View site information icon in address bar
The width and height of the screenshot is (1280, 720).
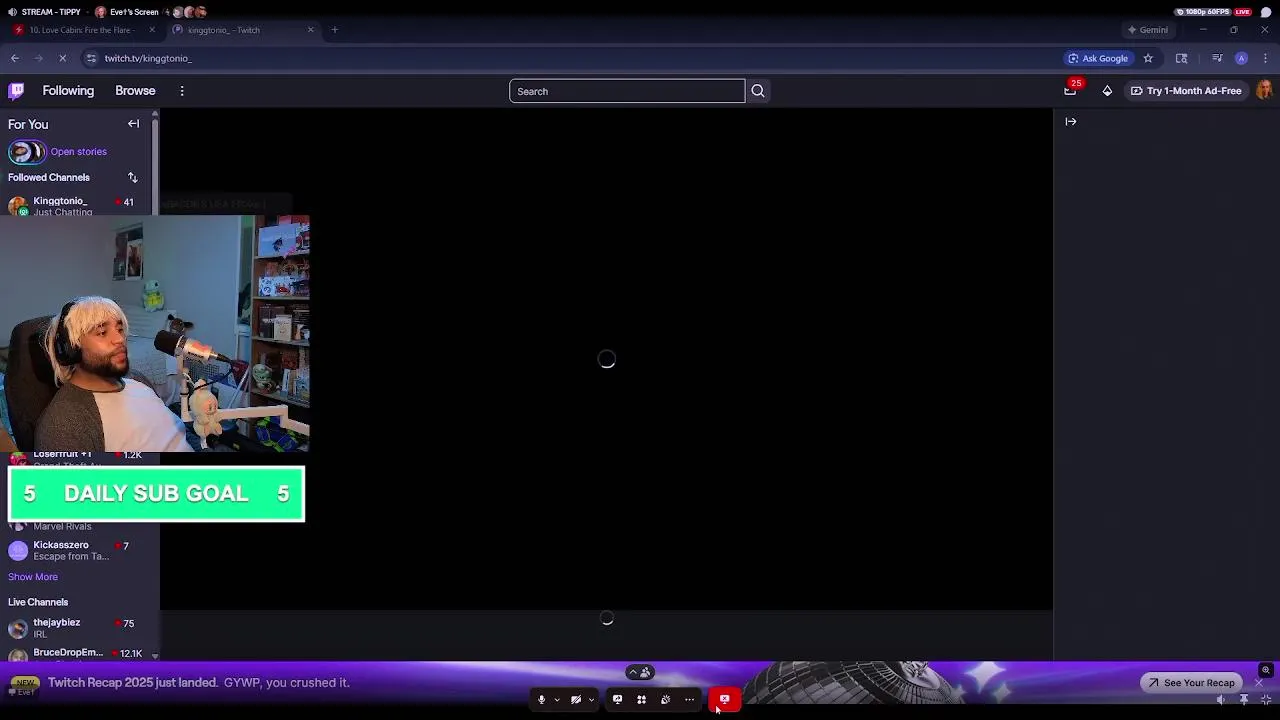coord(91,58)
